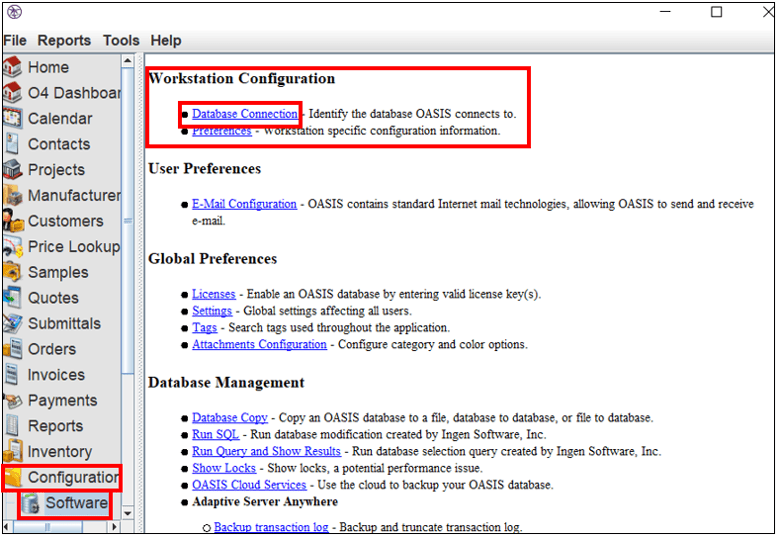778x537 pixels.
Task: Open the File menu
Action: (x=15, y=40)
